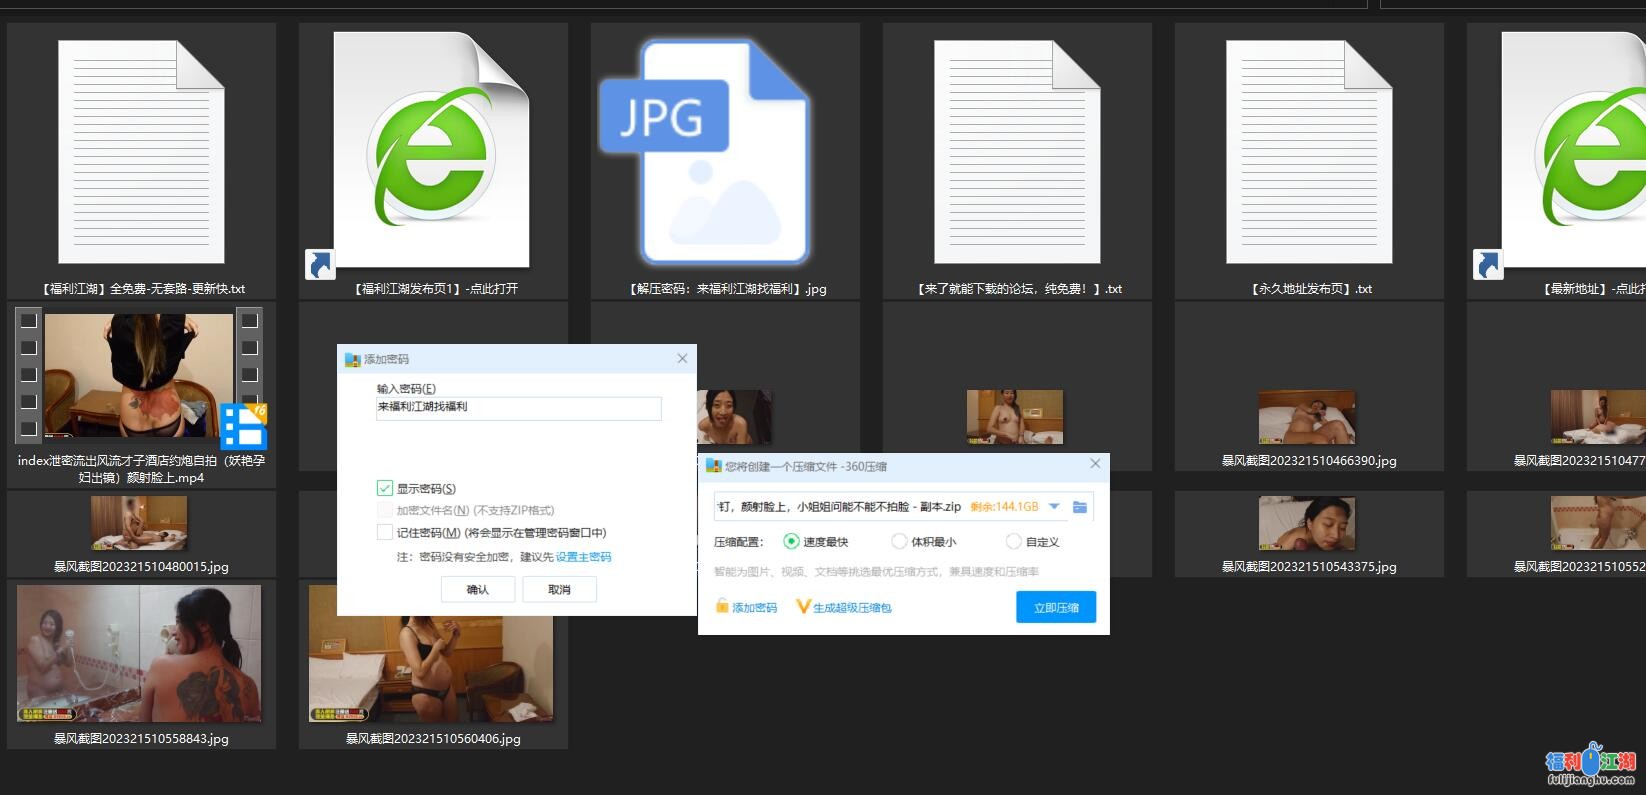This screenshot has height=795, width=1646.
Task: Open the 【福利江湖】全免费 txt file icon
Action: [141, 152]
